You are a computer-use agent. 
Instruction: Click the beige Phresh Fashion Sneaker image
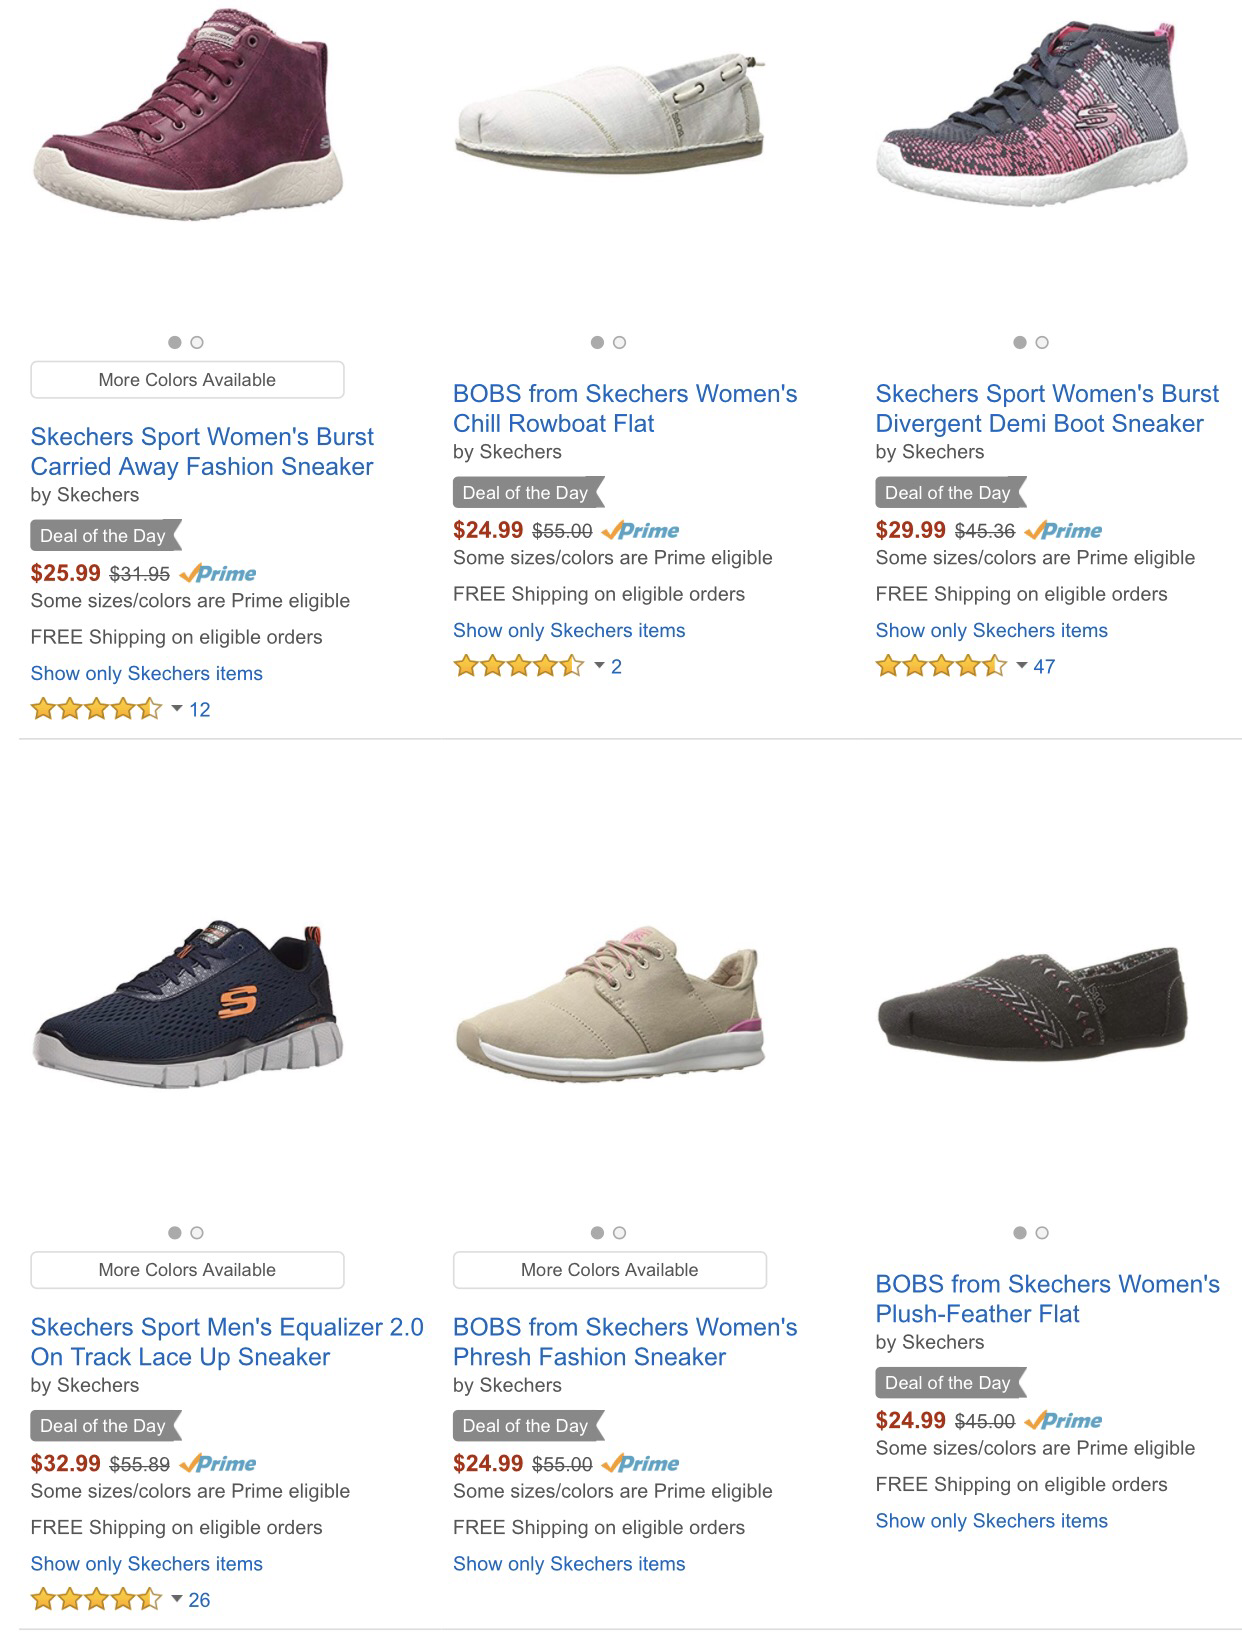[609, 1005]
